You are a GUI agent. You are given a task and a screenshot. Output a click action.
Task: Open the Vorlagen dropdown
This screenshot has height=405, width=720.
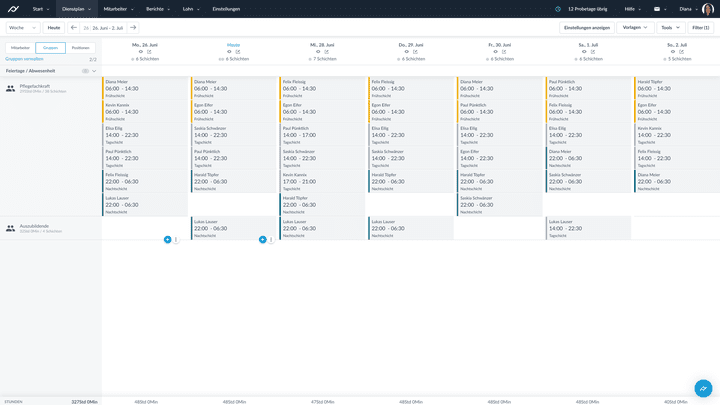point(634,28)
